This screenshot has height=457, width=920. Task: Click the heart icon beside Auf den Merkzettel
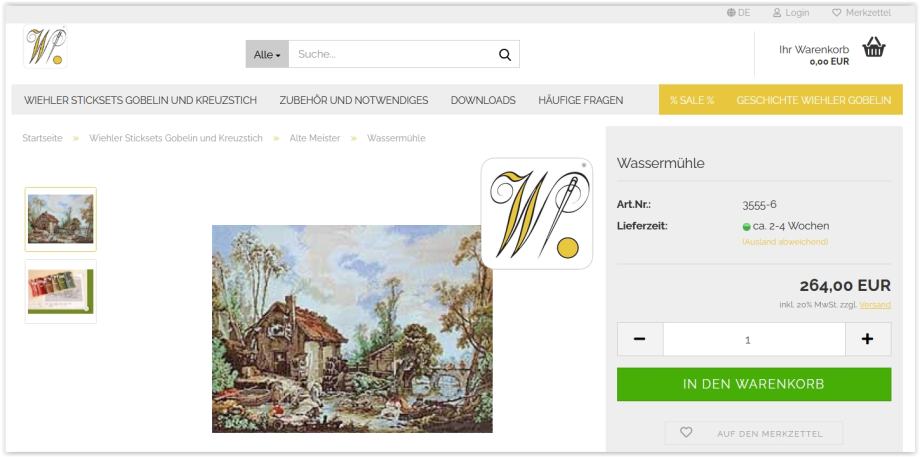686,432
